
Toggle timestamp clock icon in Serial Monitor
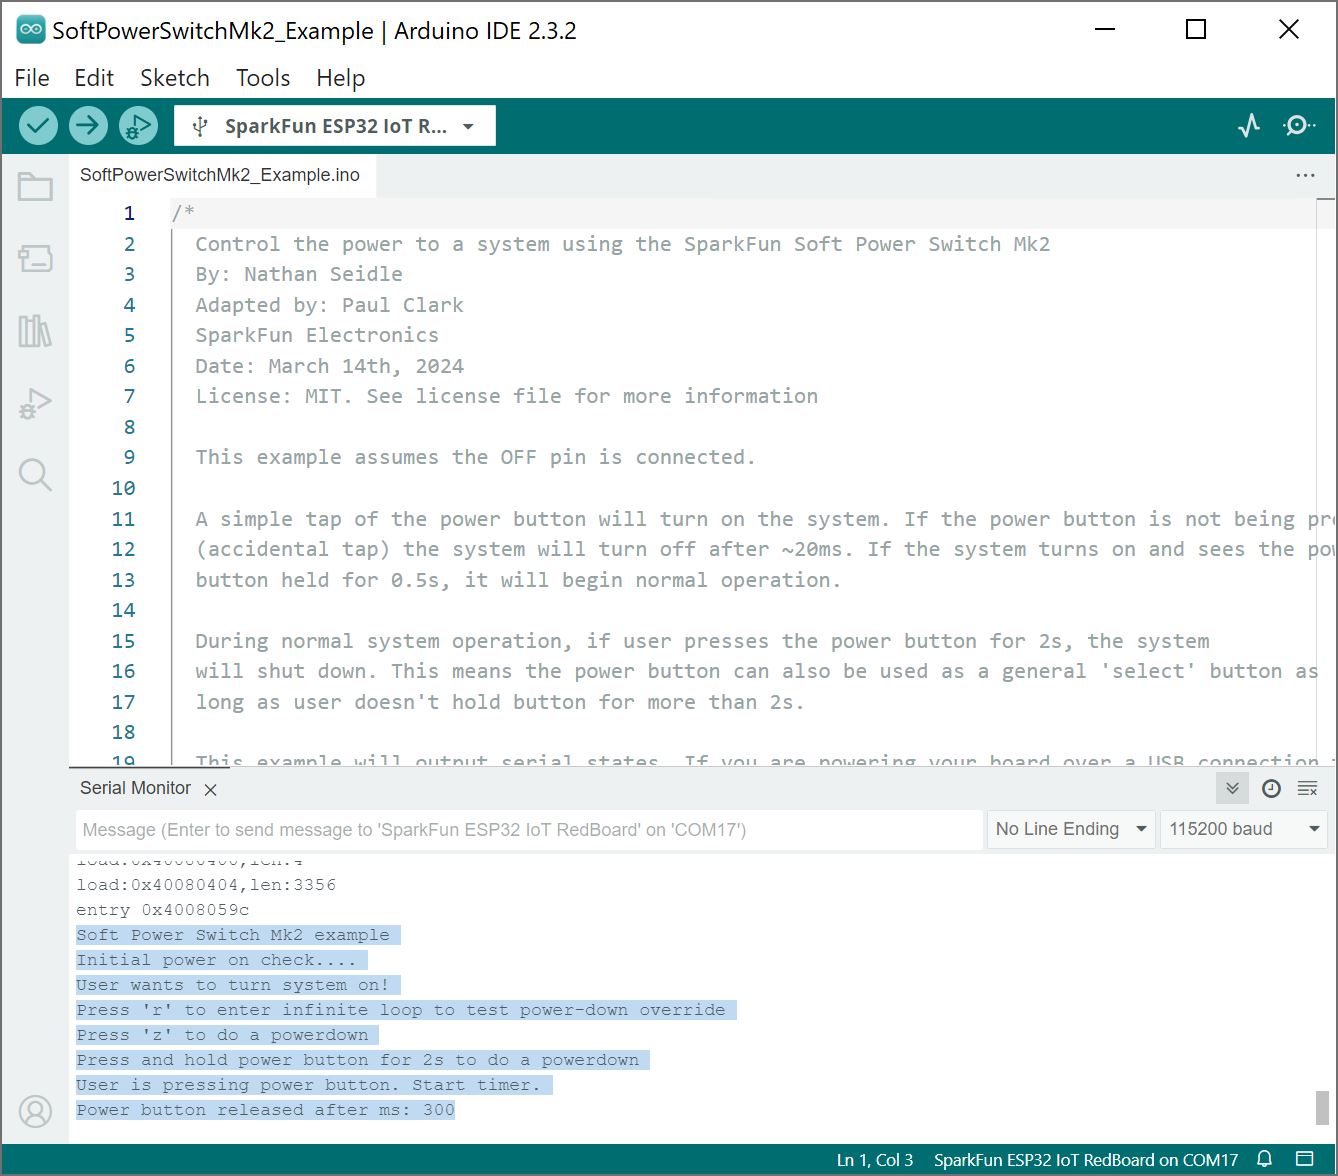pyautogui.click(x=1271, y=788)
